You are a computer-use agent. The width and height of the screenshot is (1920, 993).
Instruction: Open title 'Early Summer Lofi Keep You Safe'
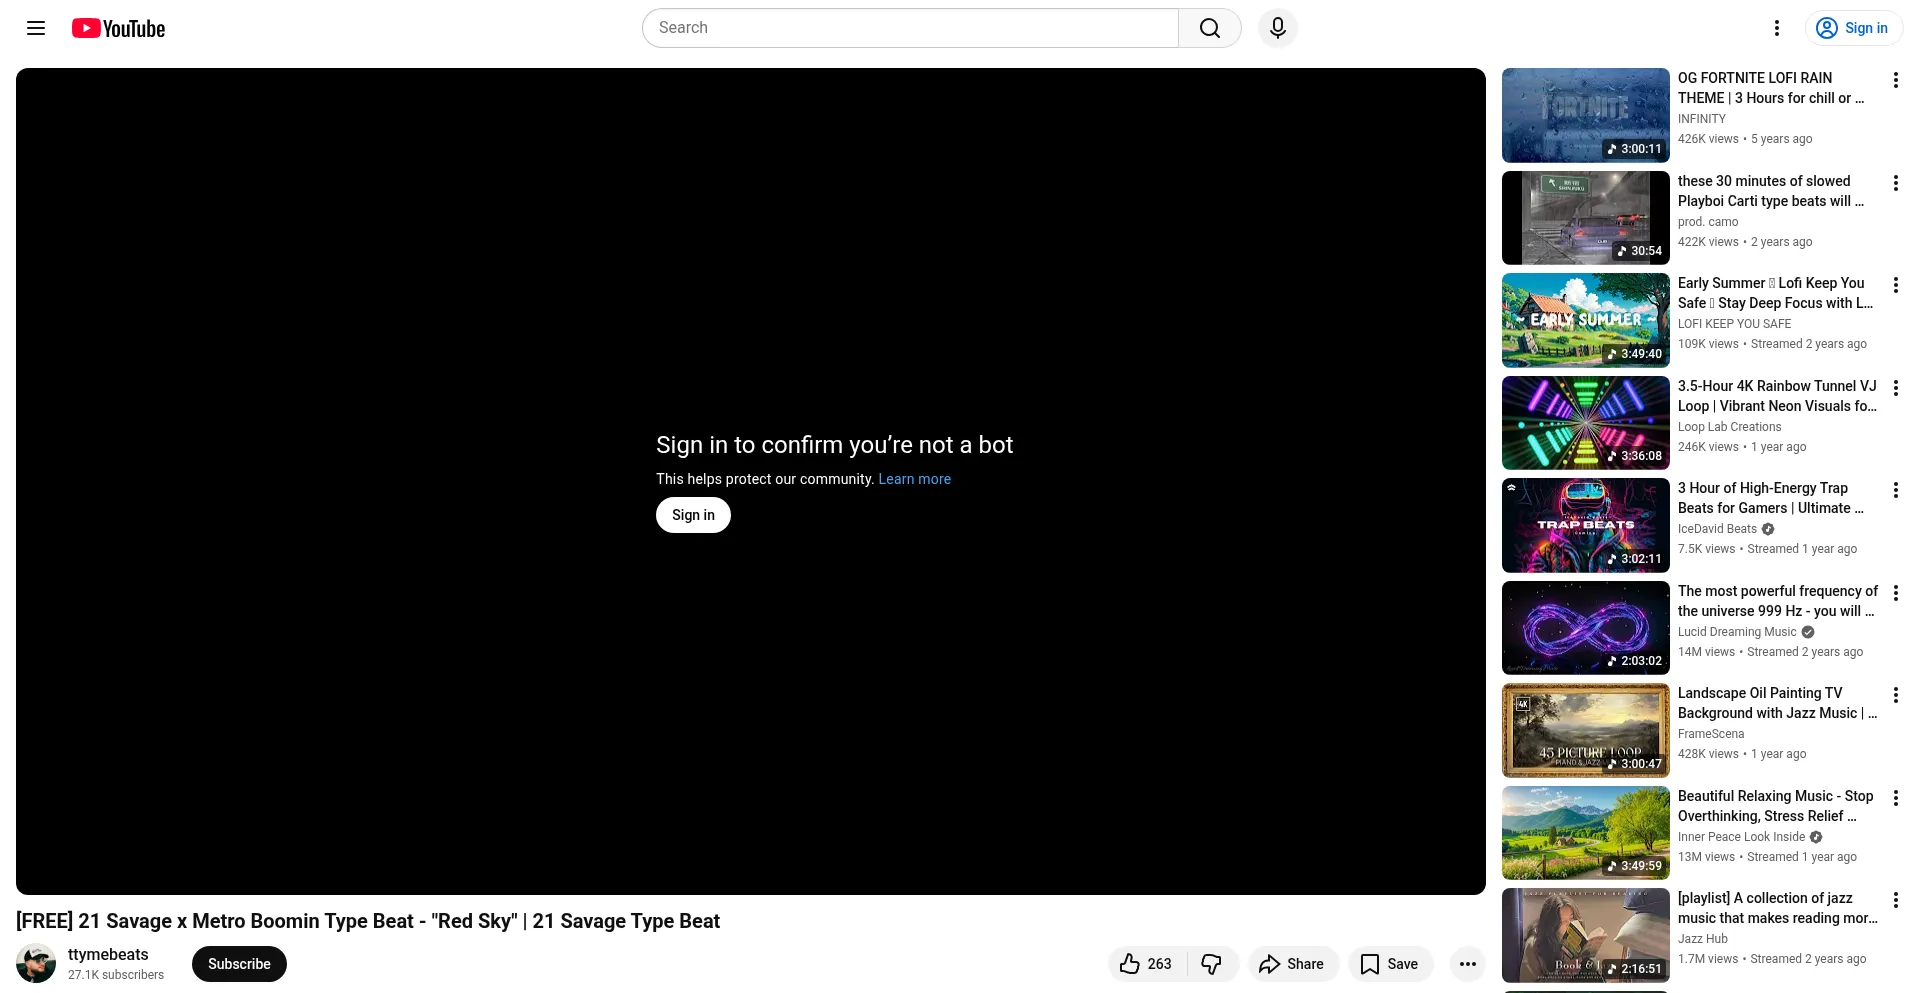point(1775,293)
